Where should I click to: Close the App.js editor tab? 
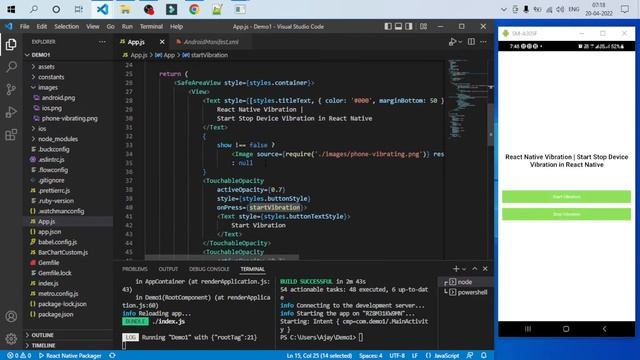tap(162, 42)
